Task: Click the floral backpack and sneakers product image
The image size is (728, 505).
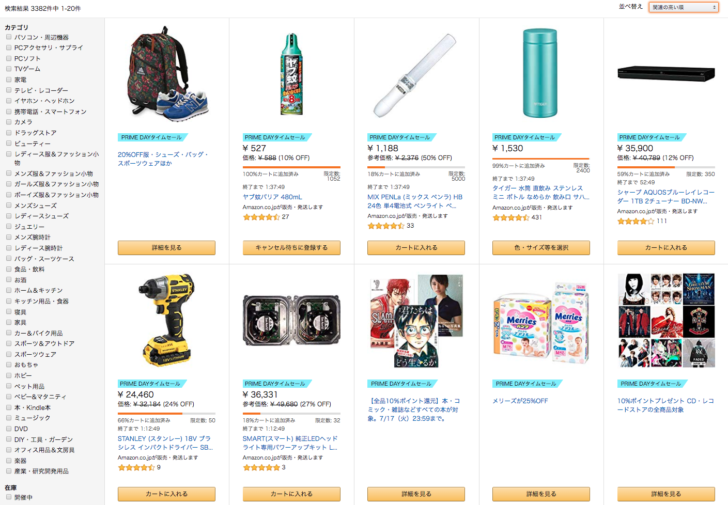Action: pos(168,74)
